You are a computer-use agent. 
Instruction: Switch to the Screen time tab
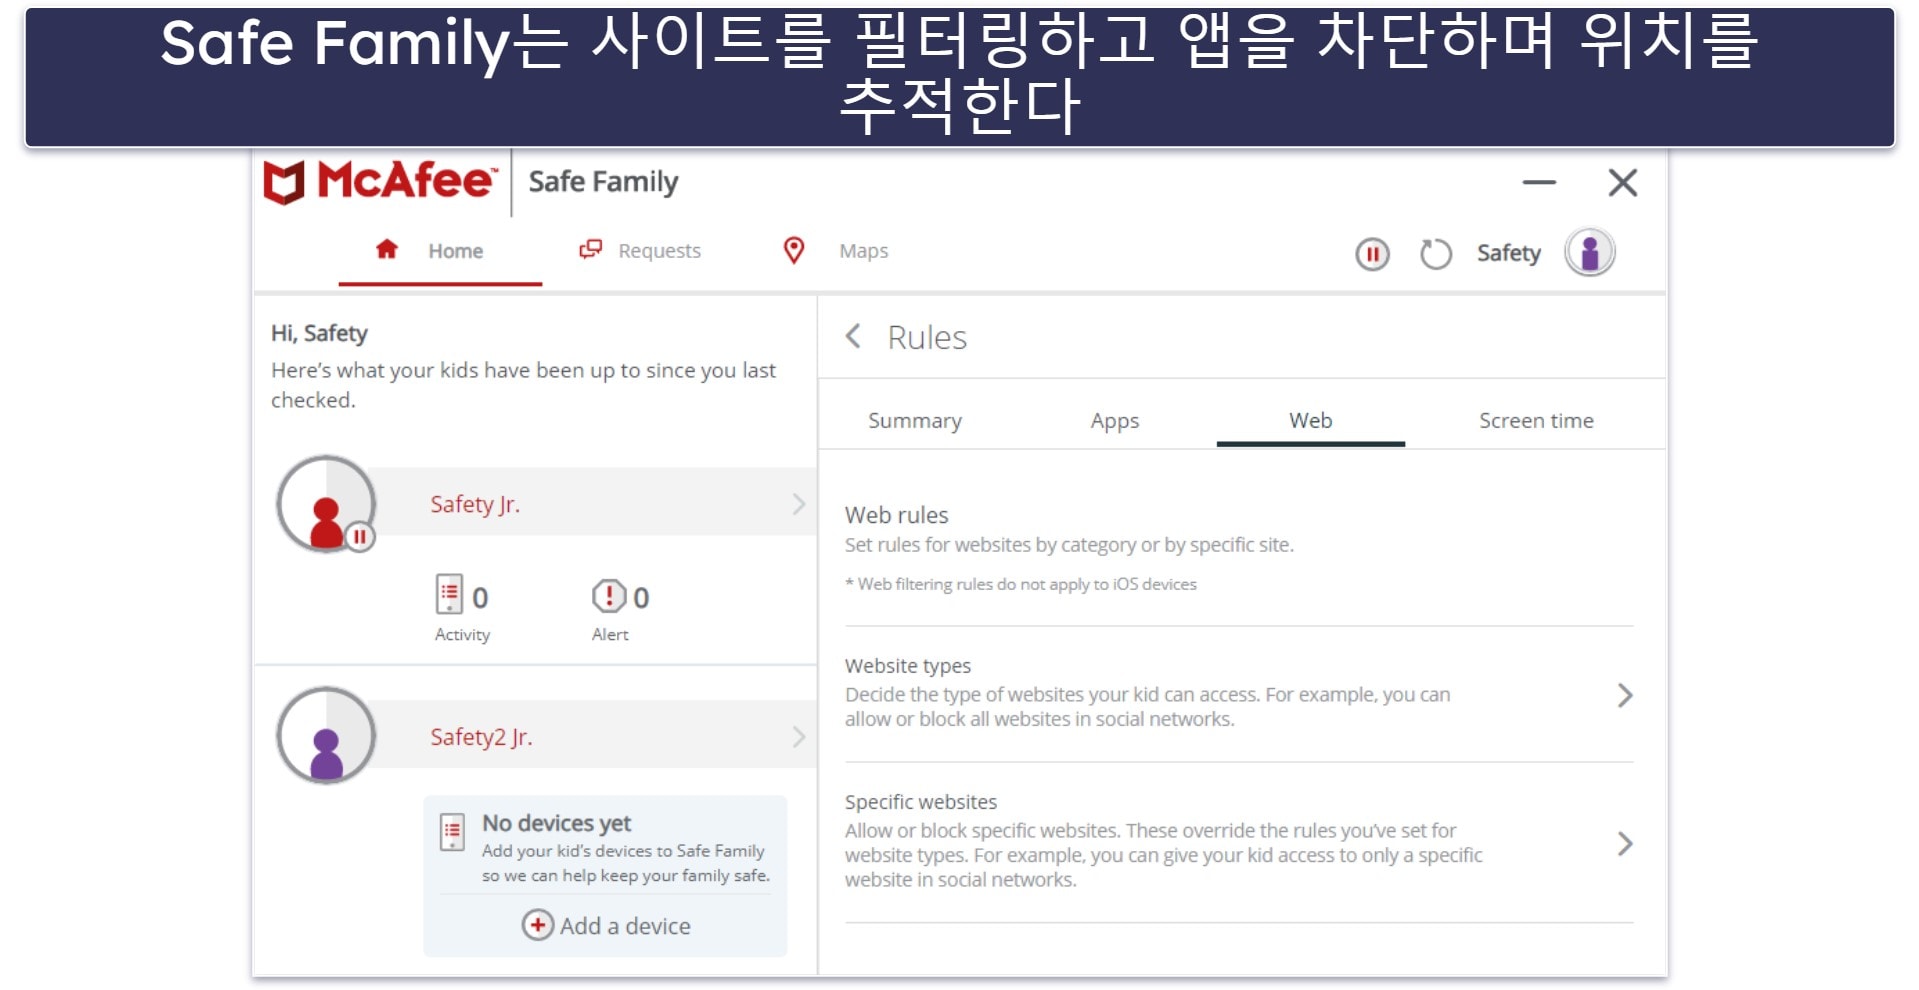pos(1536,421)
